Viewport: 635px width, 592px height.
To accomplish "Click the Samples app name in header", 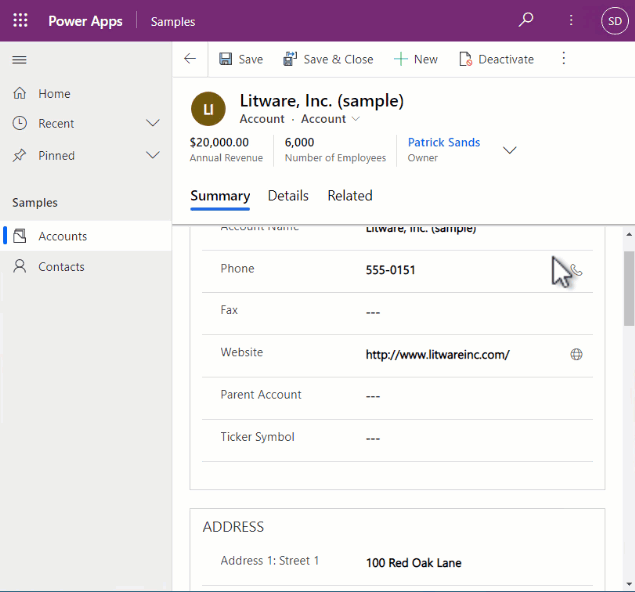I will pos(173,21).
